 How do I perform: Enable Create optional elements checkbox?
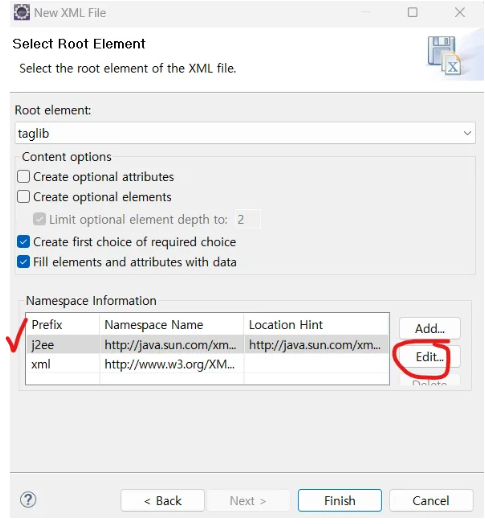(x=23, y=197)
